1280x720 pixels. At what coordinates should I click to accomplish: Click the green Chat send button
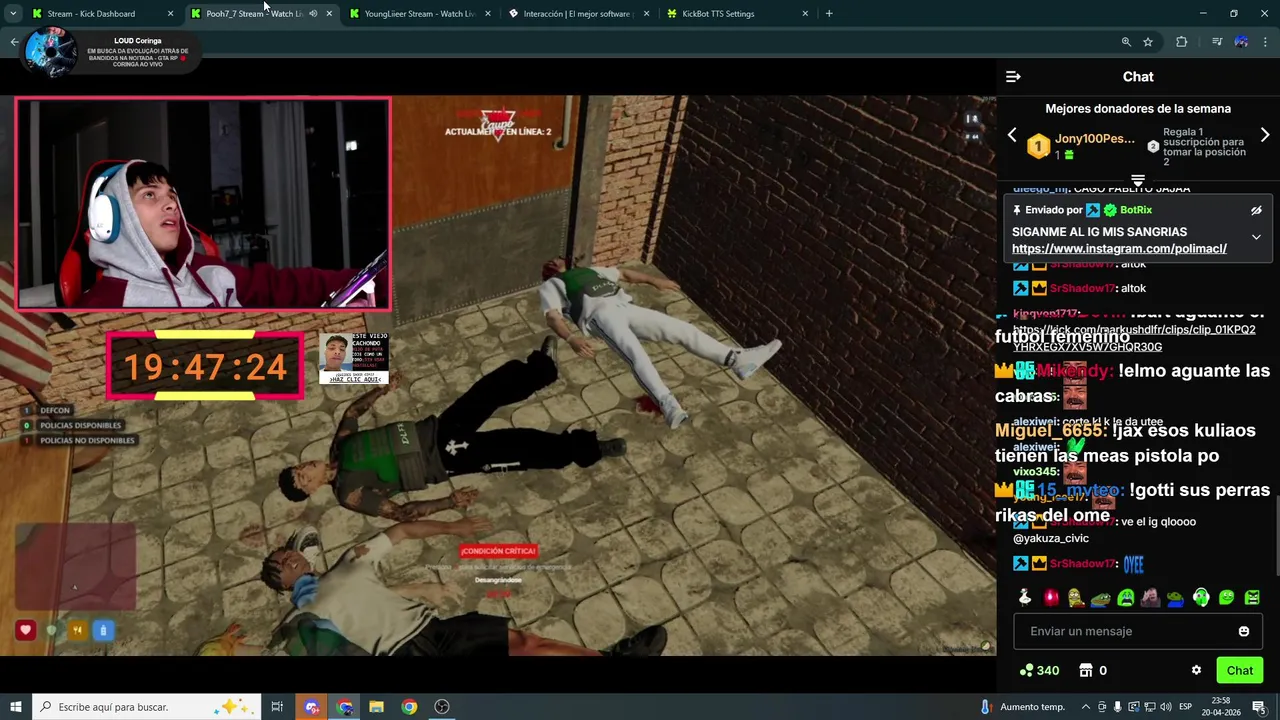click(x=1240, y=671)
